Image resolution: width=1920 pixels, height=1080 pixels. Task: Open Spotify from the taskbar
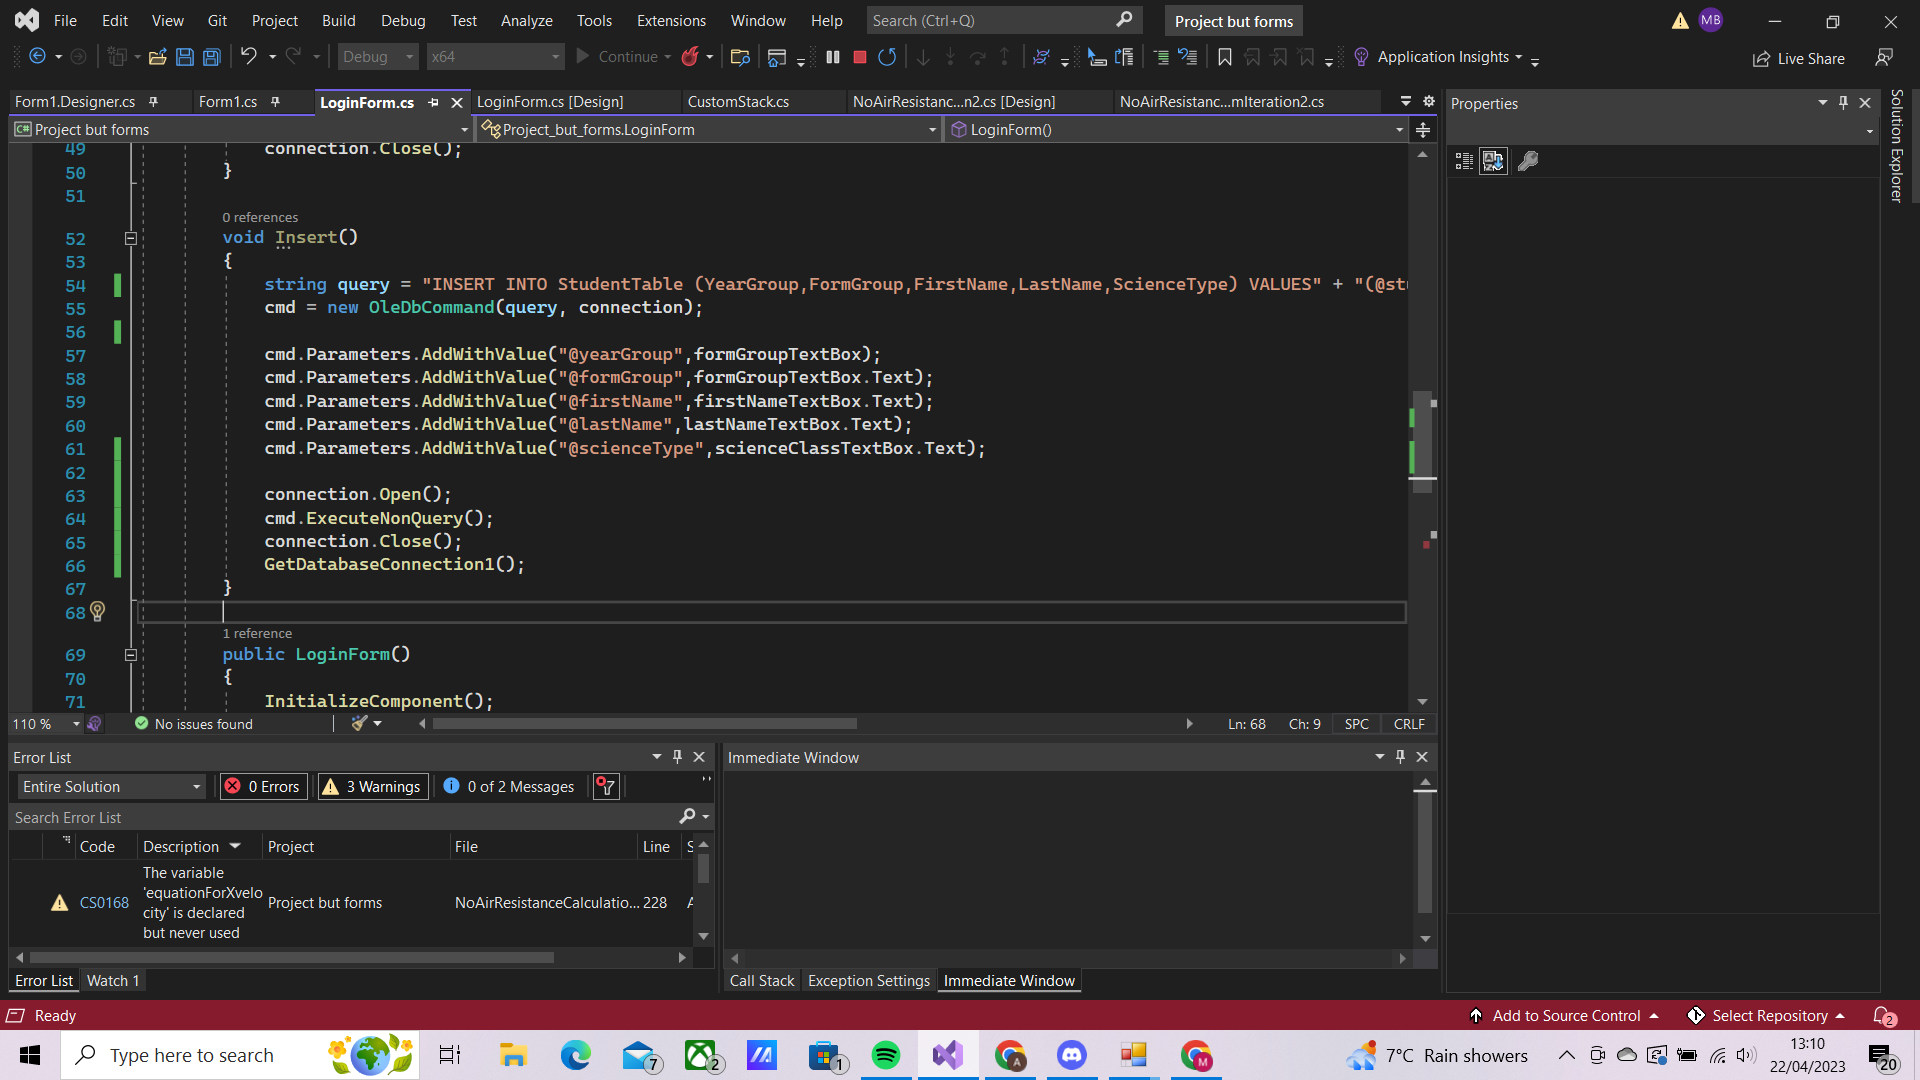[886, 1055]
